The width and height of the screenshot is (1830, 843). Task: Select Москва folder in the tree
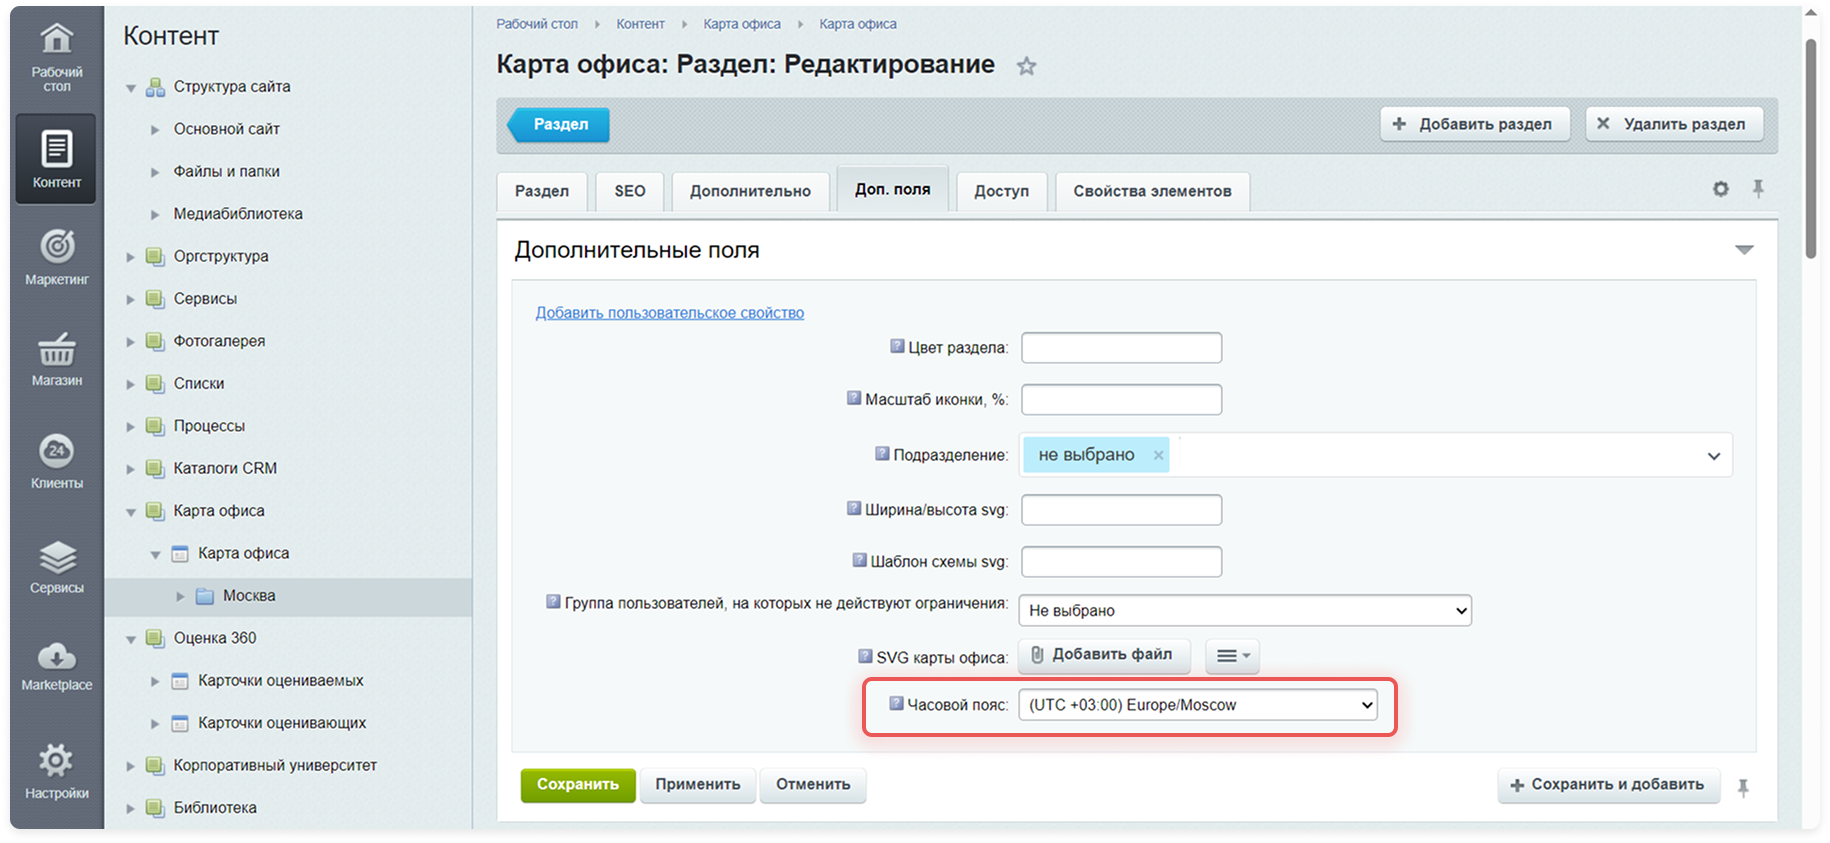point(249,596)
